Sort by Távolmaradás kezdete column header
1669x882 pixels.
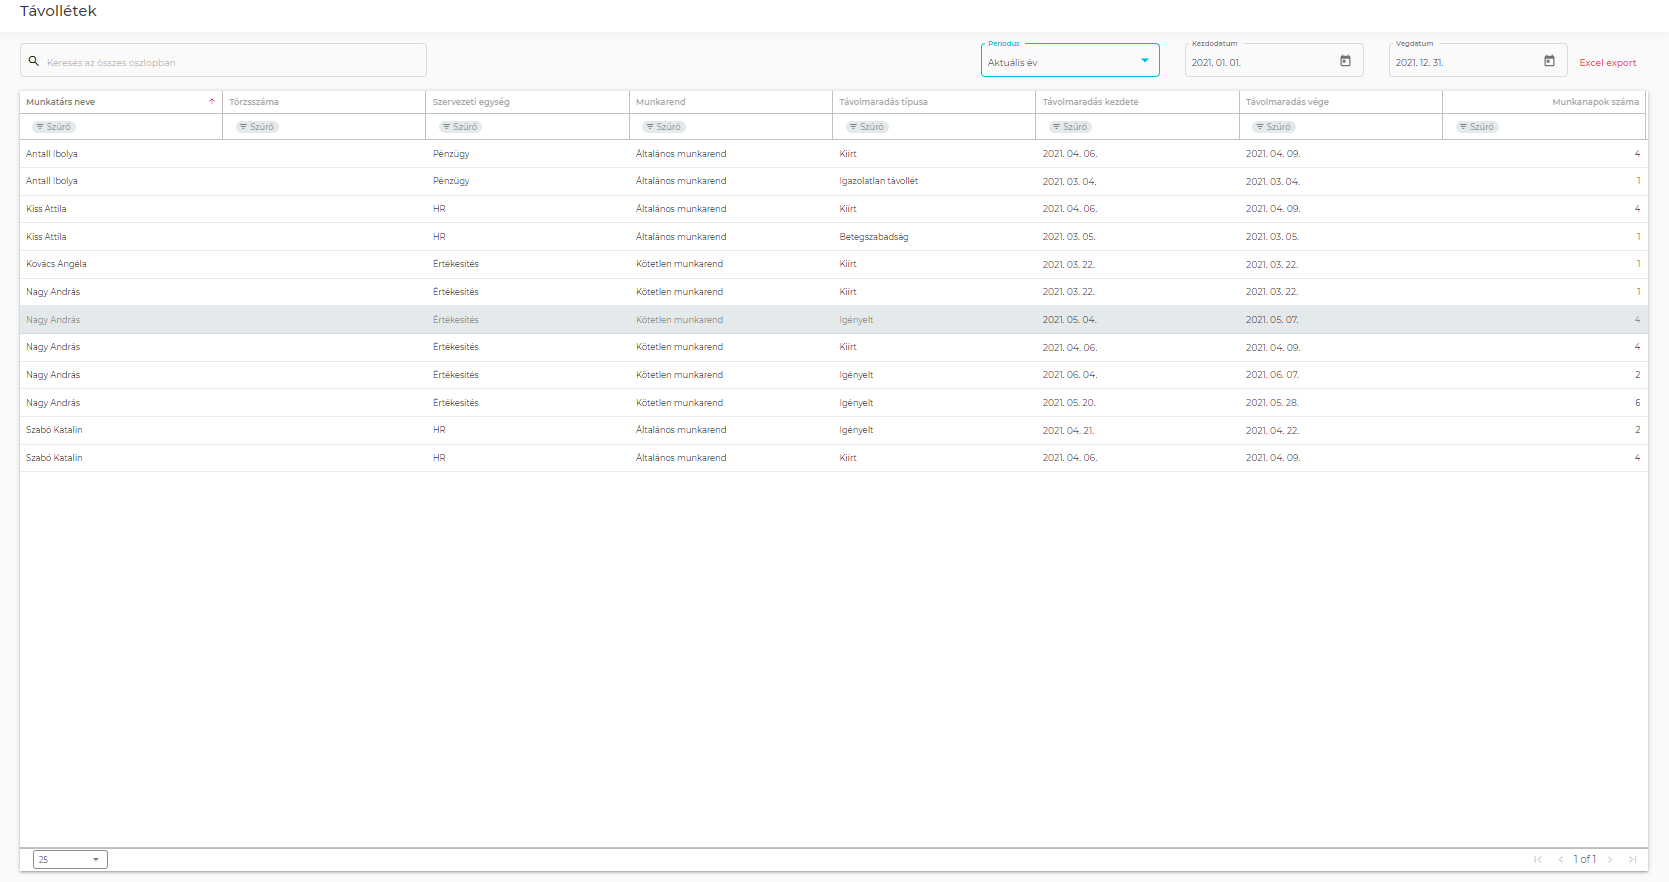point(1090,102)
